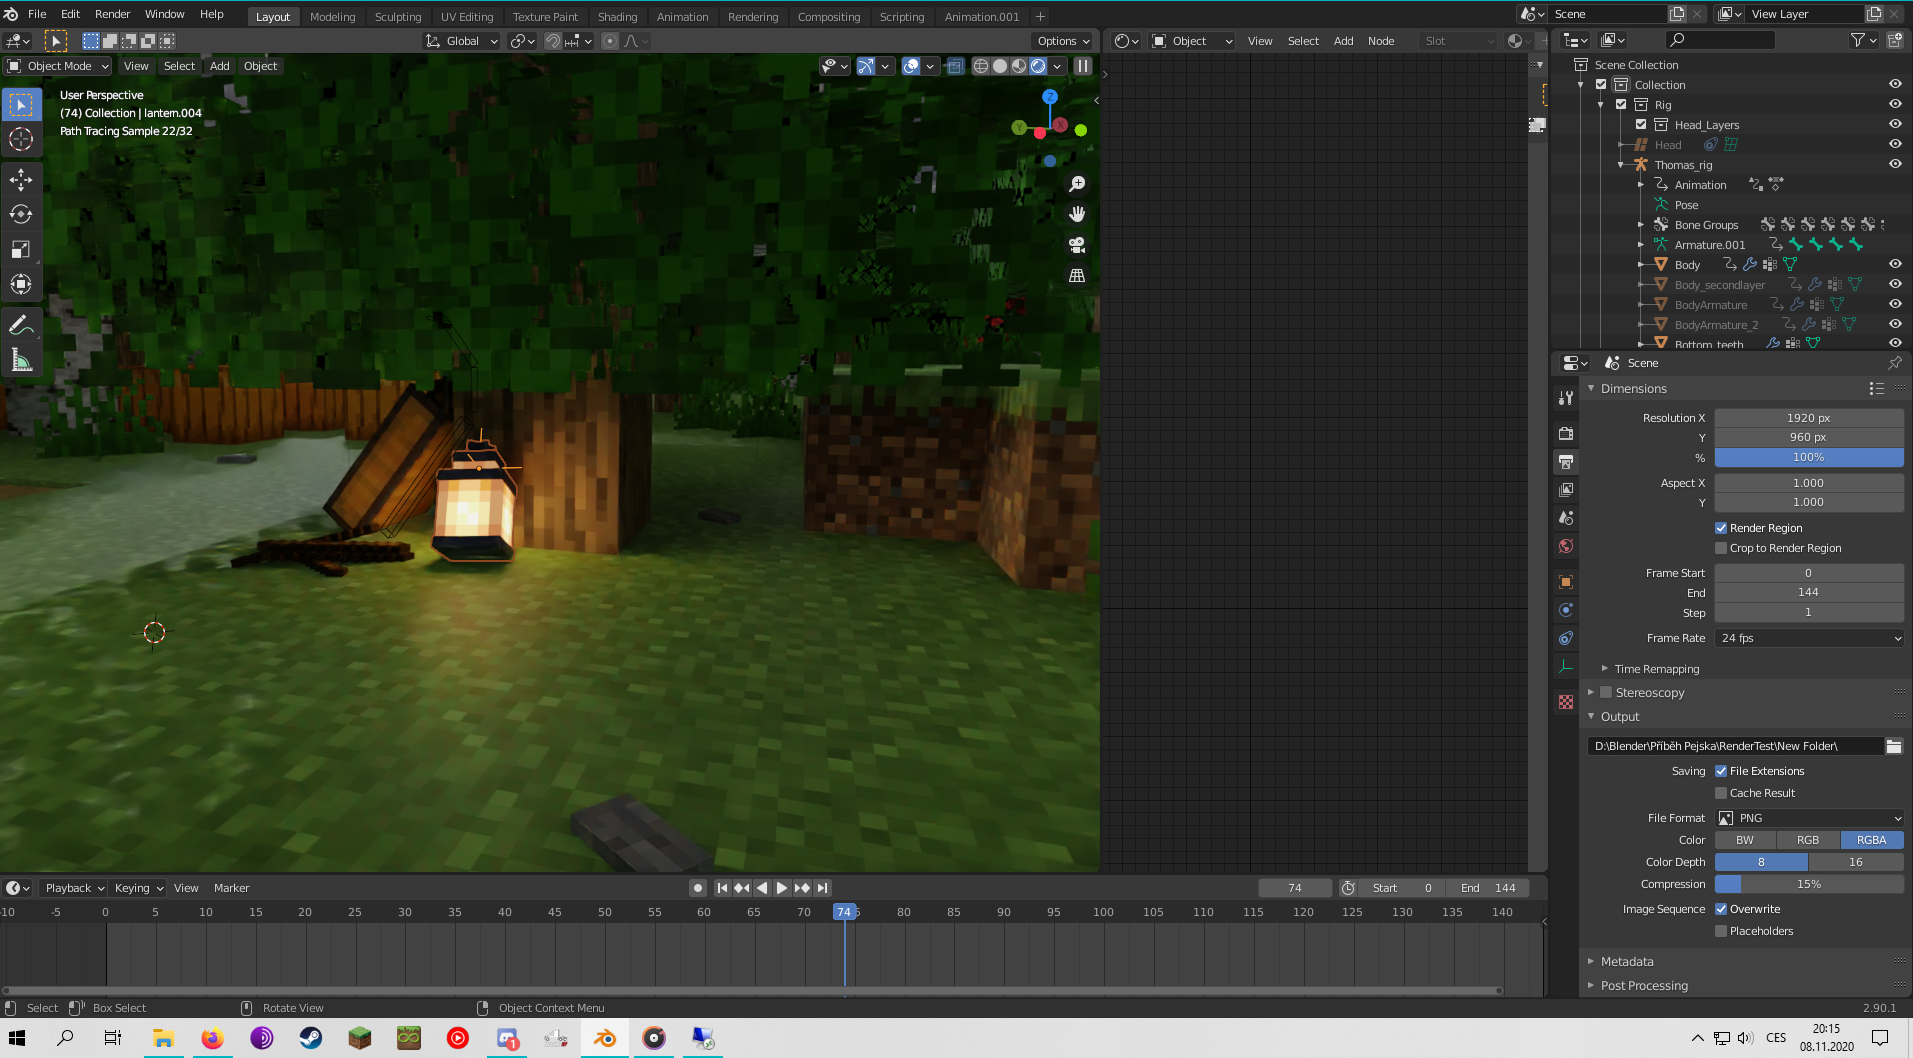Activate the Annotate tool
Screen dimensions: 1913x1058
click(21, 324)
